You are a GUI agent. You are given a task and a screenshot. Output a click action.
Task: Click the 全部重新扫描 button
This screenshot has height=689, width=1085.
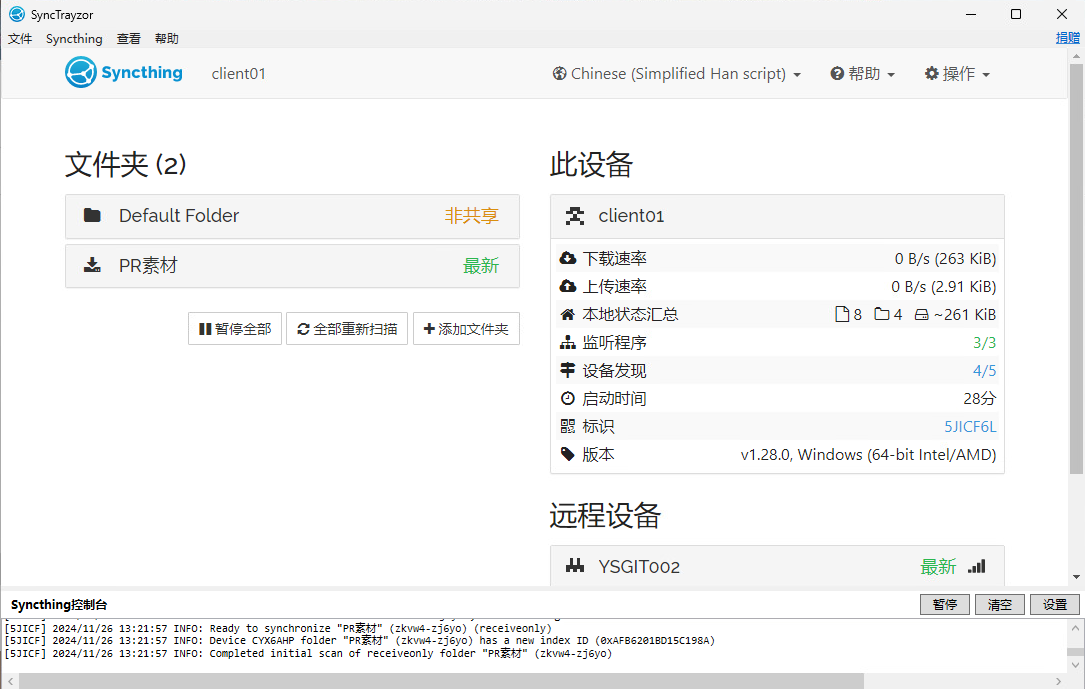click(347, 329)
